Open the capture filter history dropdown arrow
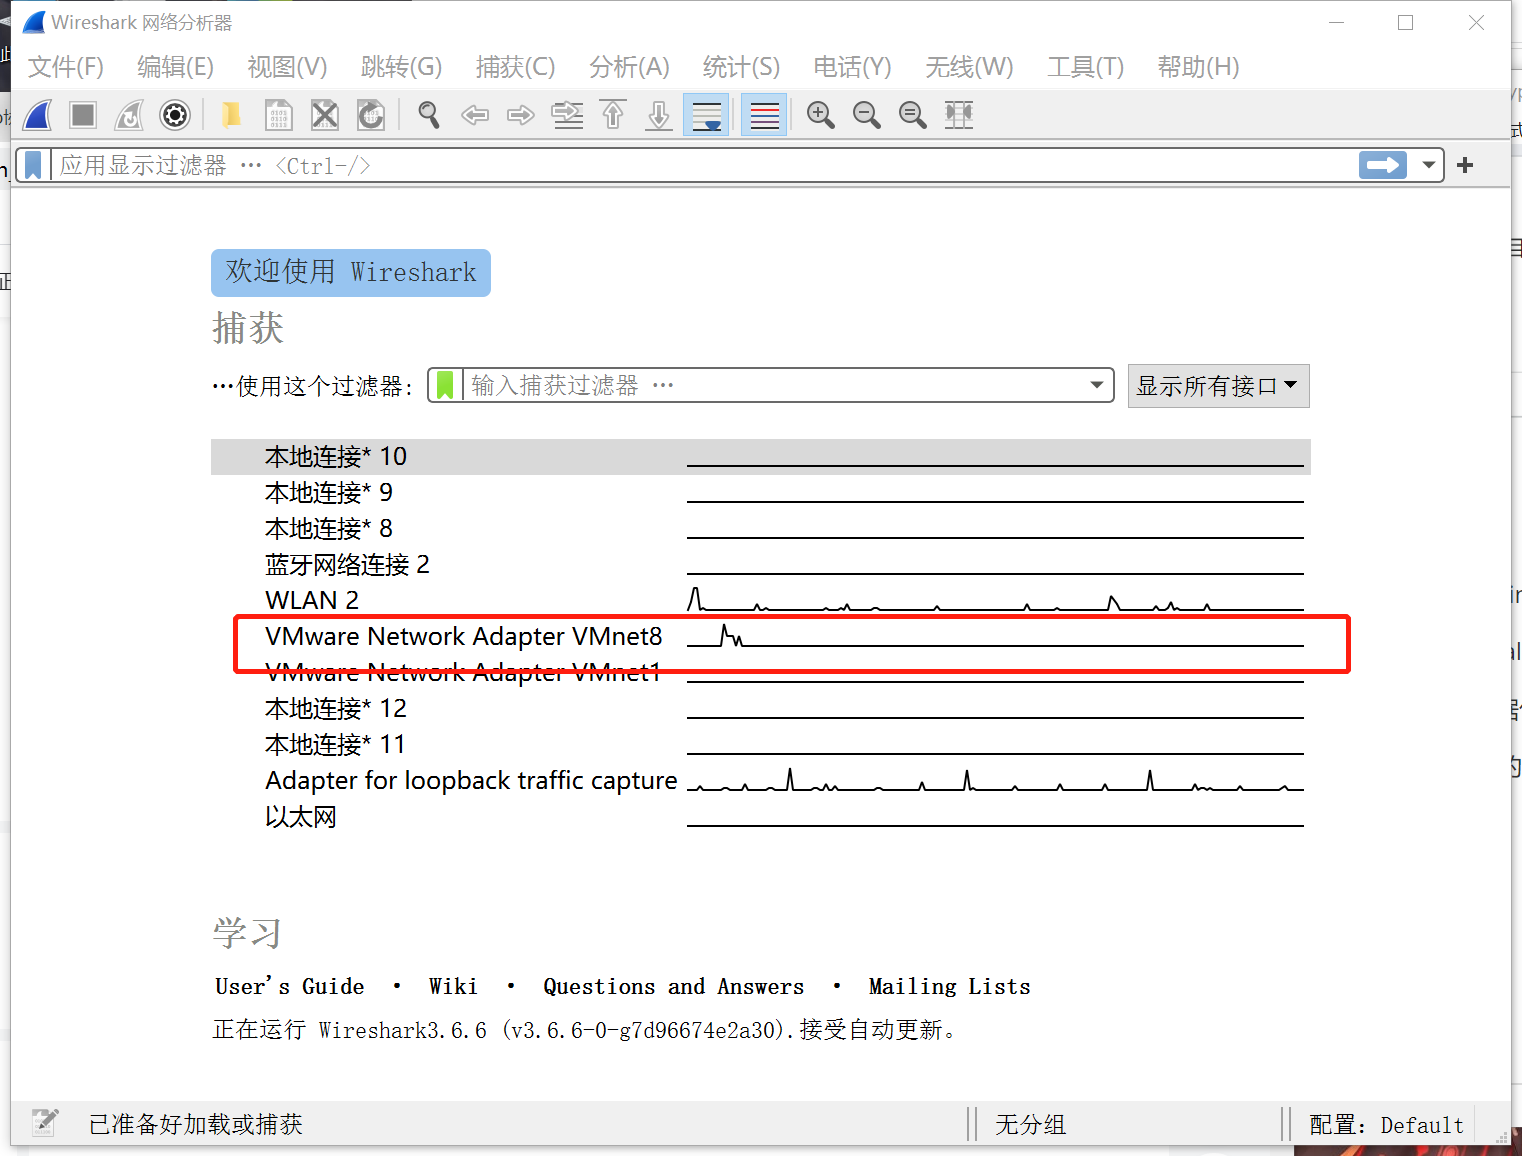Screen dimensions: 1522x1156 (x=1096, y=385)
